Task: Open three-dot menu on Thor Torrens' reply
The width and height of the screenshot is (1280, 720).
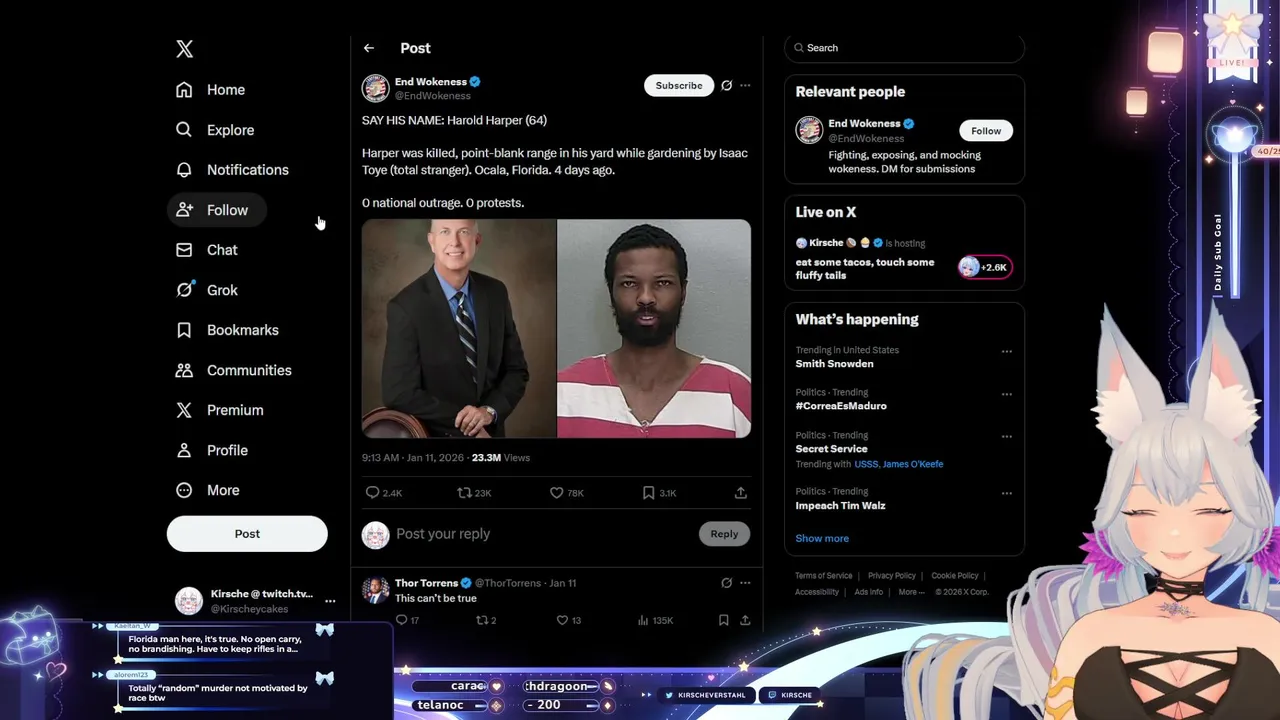Action: click(x=745, y=583)
